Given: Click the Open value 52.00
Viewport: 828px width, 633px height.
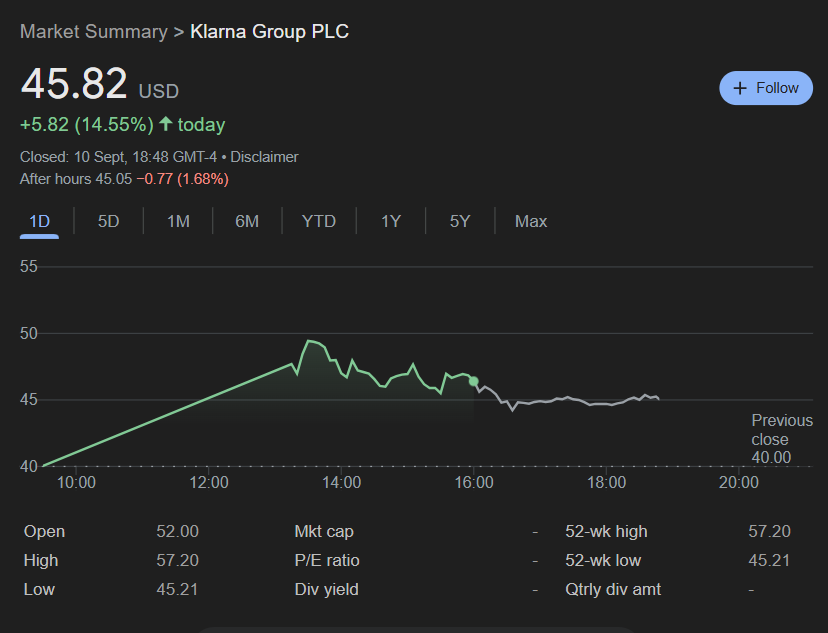Looking at the screenshot, I should 177,531.
